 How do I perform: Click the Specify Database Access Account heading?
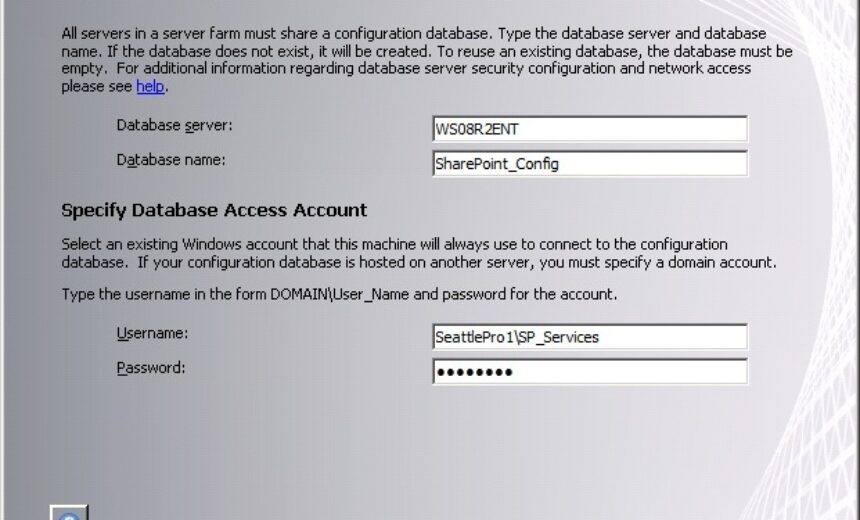[x=214, y=211]
